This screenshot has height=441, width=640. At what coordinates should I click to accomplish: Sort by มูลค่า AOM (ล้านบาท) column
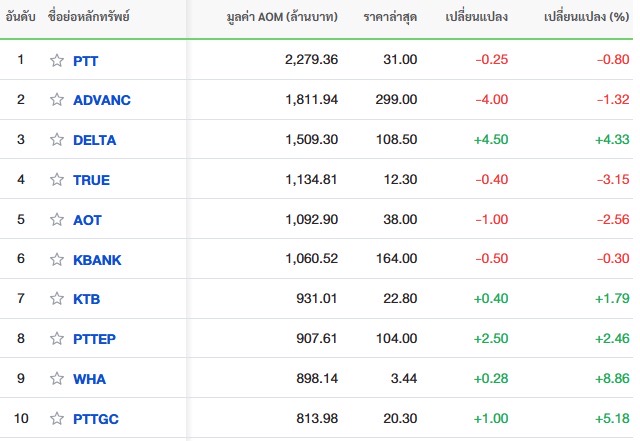tap(282, 17)
